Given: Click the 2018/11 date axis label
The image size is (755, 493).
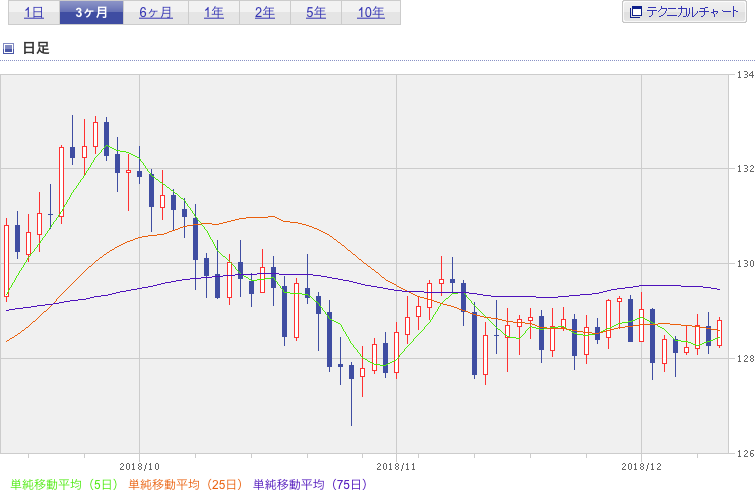Looking at the screenshot, I should pyautogui.click(x=396, y=467).
